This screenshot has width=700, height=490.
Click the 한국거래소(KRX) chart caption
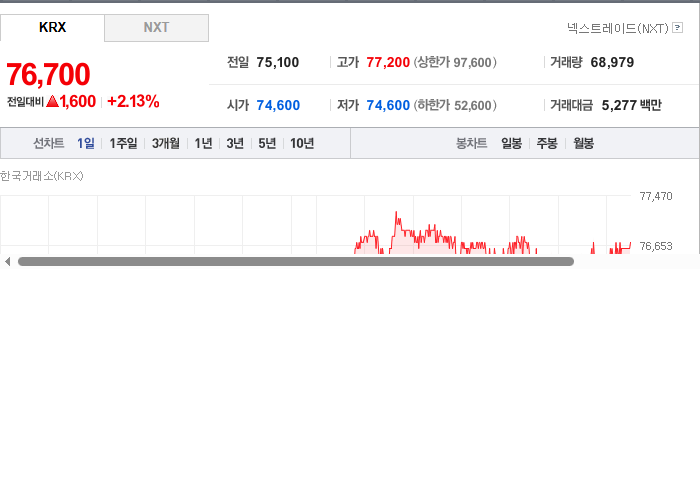coord(42,176)
